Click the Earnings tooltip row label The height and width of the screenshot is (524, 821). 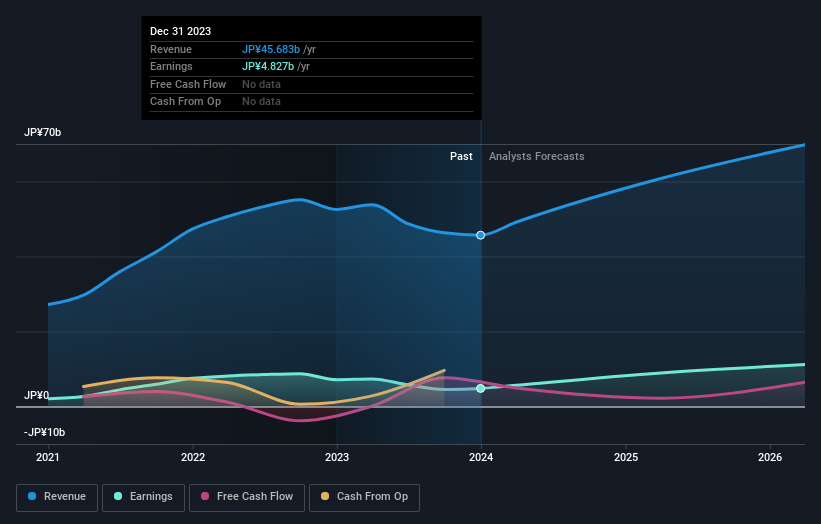click(171, 66)
